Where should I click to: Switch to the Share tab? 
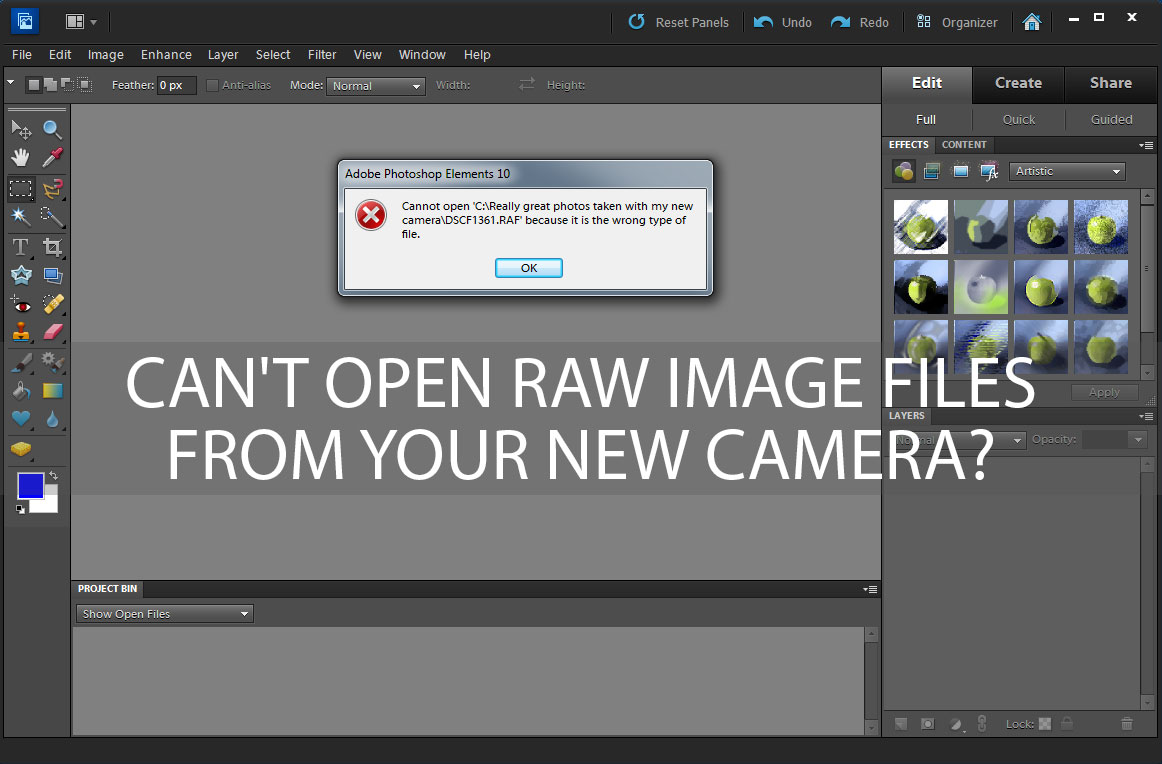1110,83
